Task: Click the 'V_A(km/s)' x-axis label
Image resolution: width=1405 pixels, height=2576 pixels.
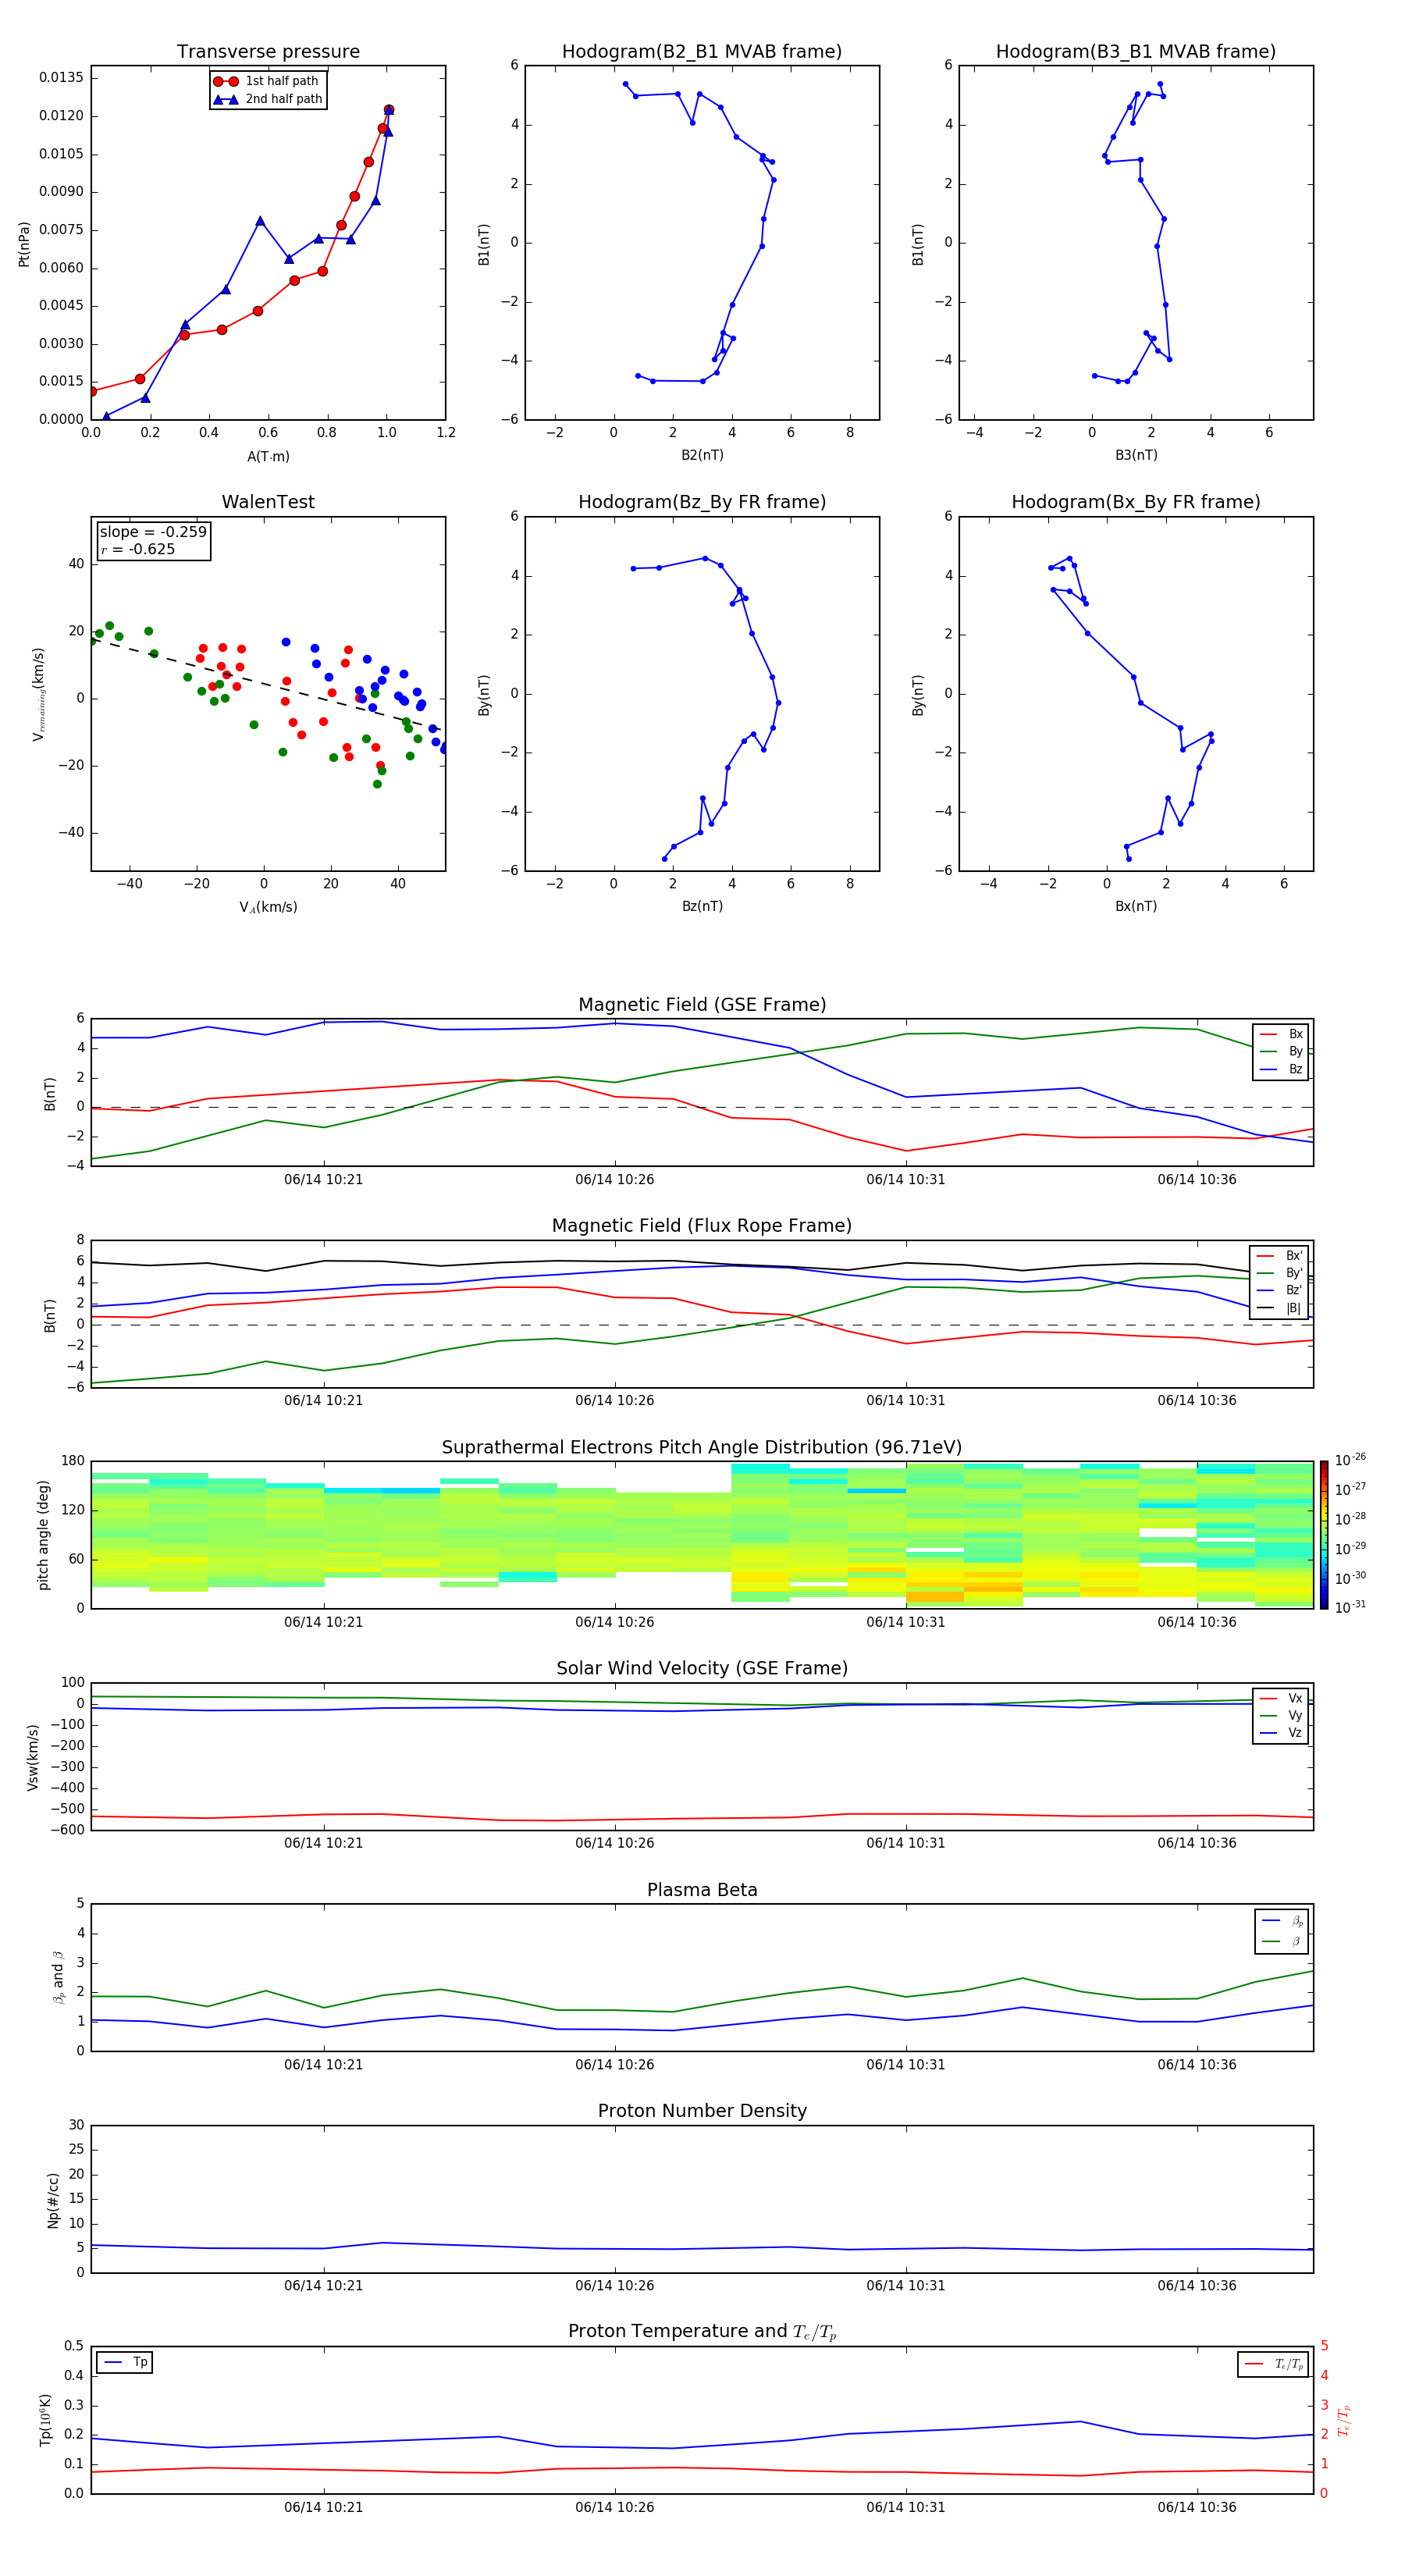Action: [268, 907]
